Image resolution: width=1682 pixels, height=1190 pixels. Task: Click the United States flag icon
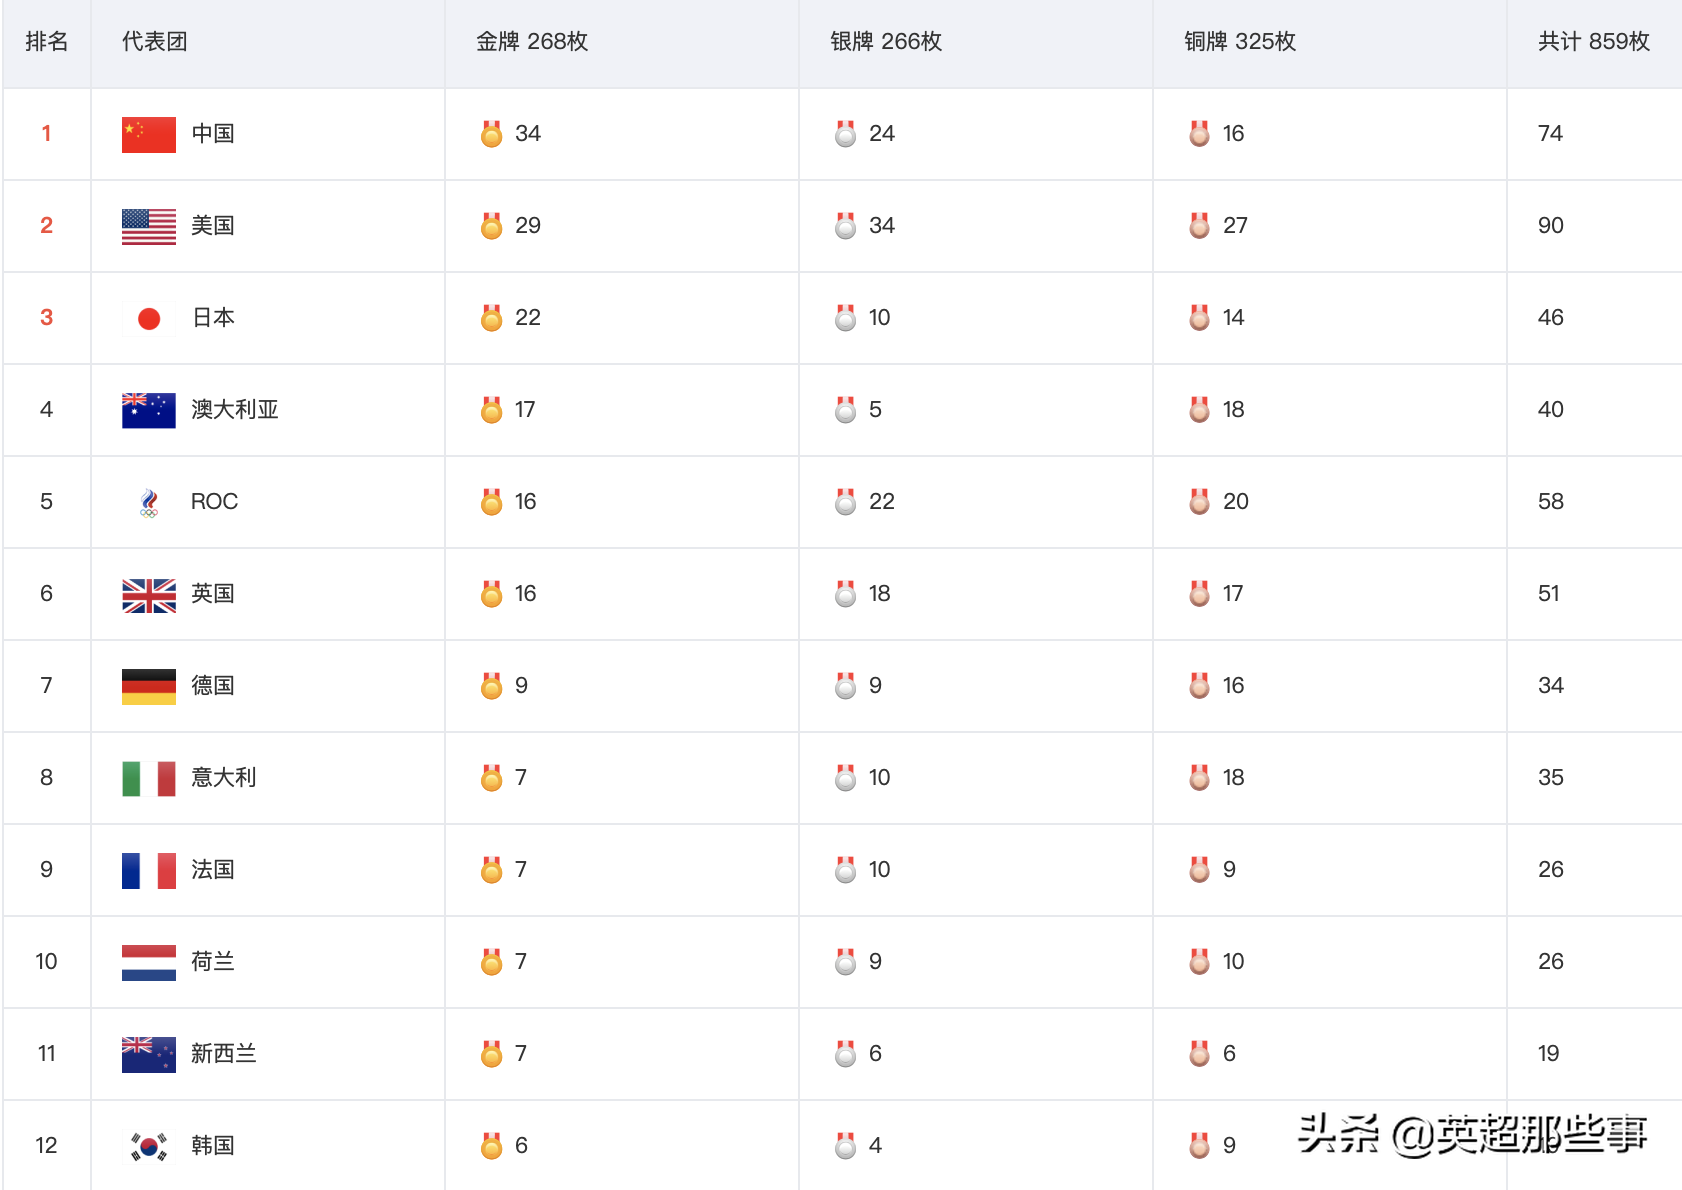[x=148, y=226]
